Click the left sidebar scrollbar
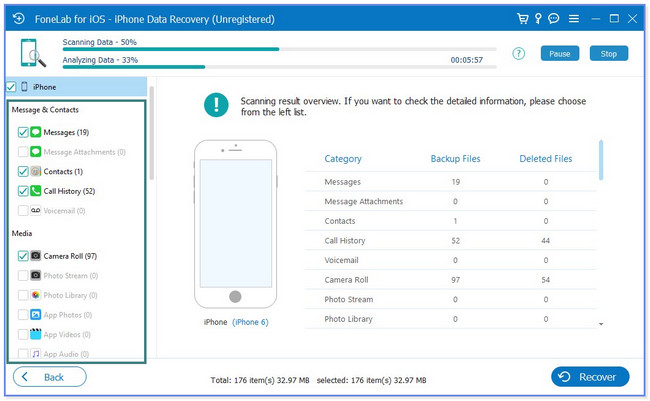Viewport: 650px width, 401px height. point(152,133)
